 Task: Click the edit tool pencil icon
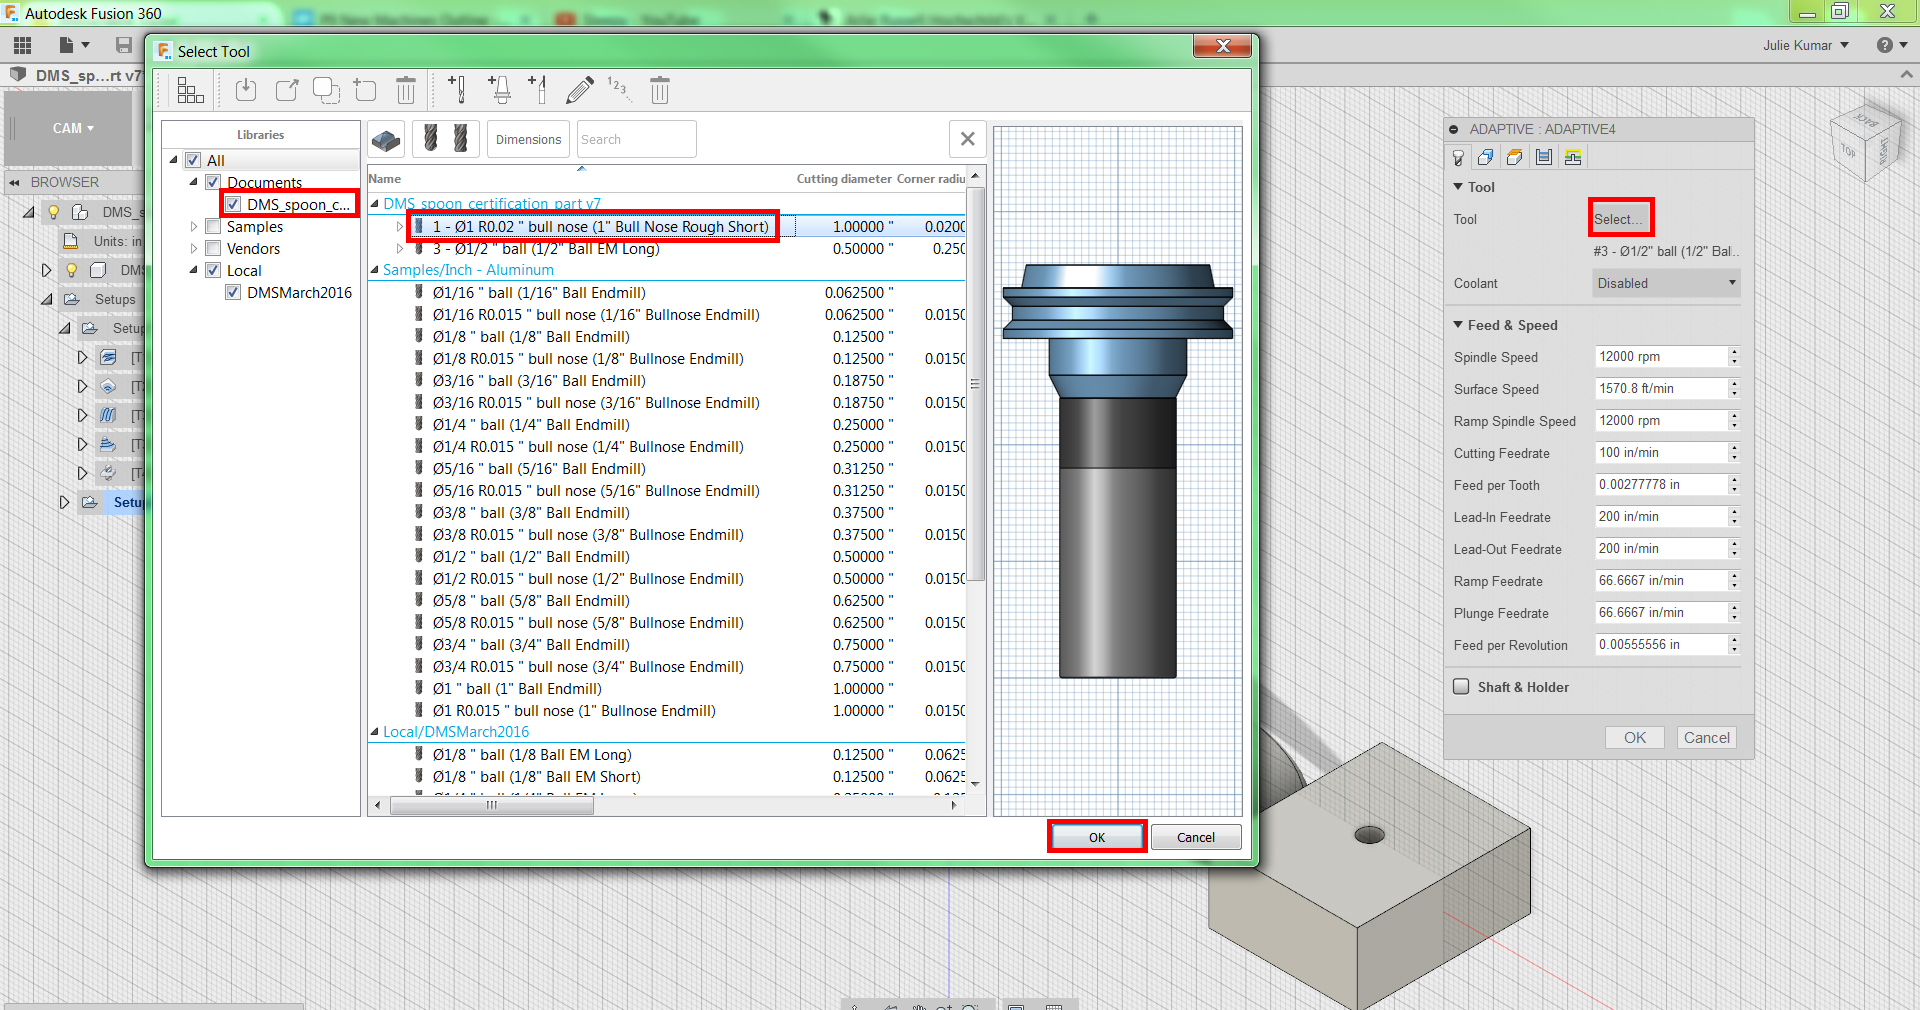(x=579, y=91)
